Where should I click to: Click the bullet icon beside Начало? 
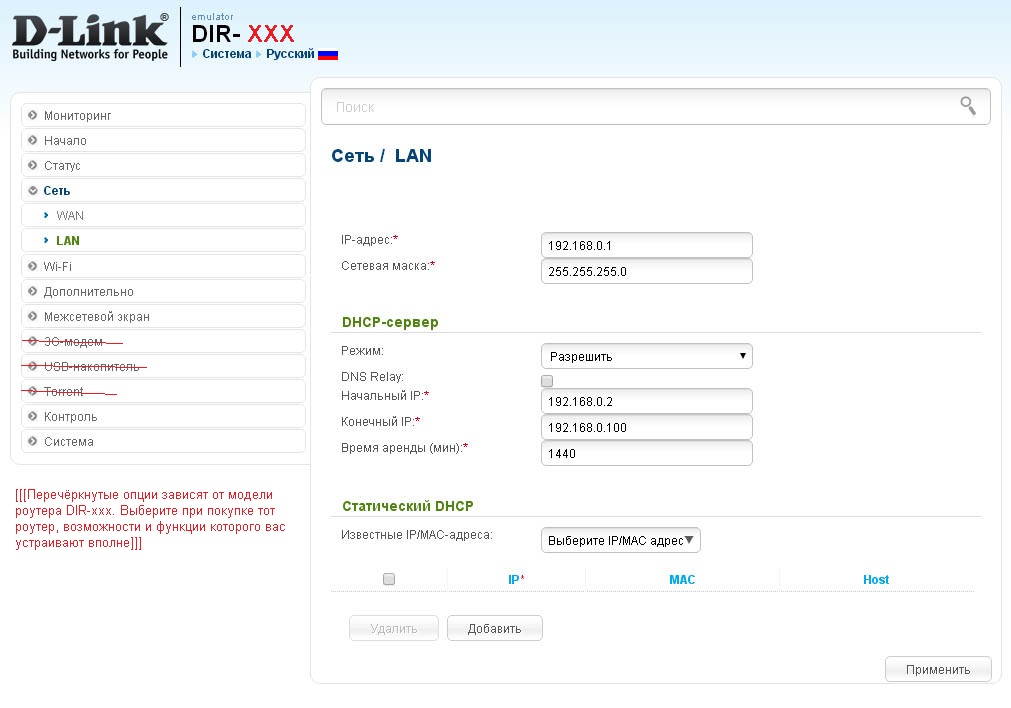pyautogui.click(x=32, y=140)
